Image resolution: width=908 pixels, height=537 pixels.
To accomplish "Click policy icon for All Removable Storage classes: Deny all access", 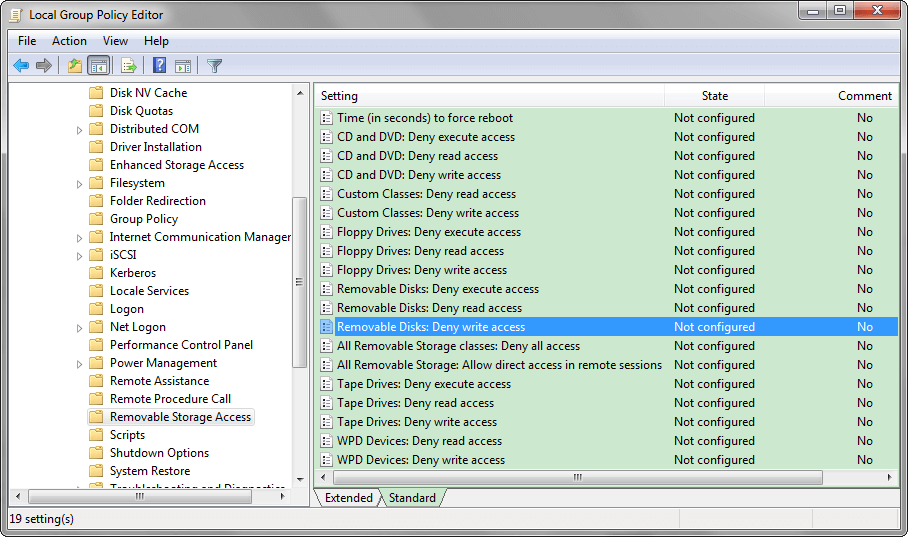I will [327, 346].
